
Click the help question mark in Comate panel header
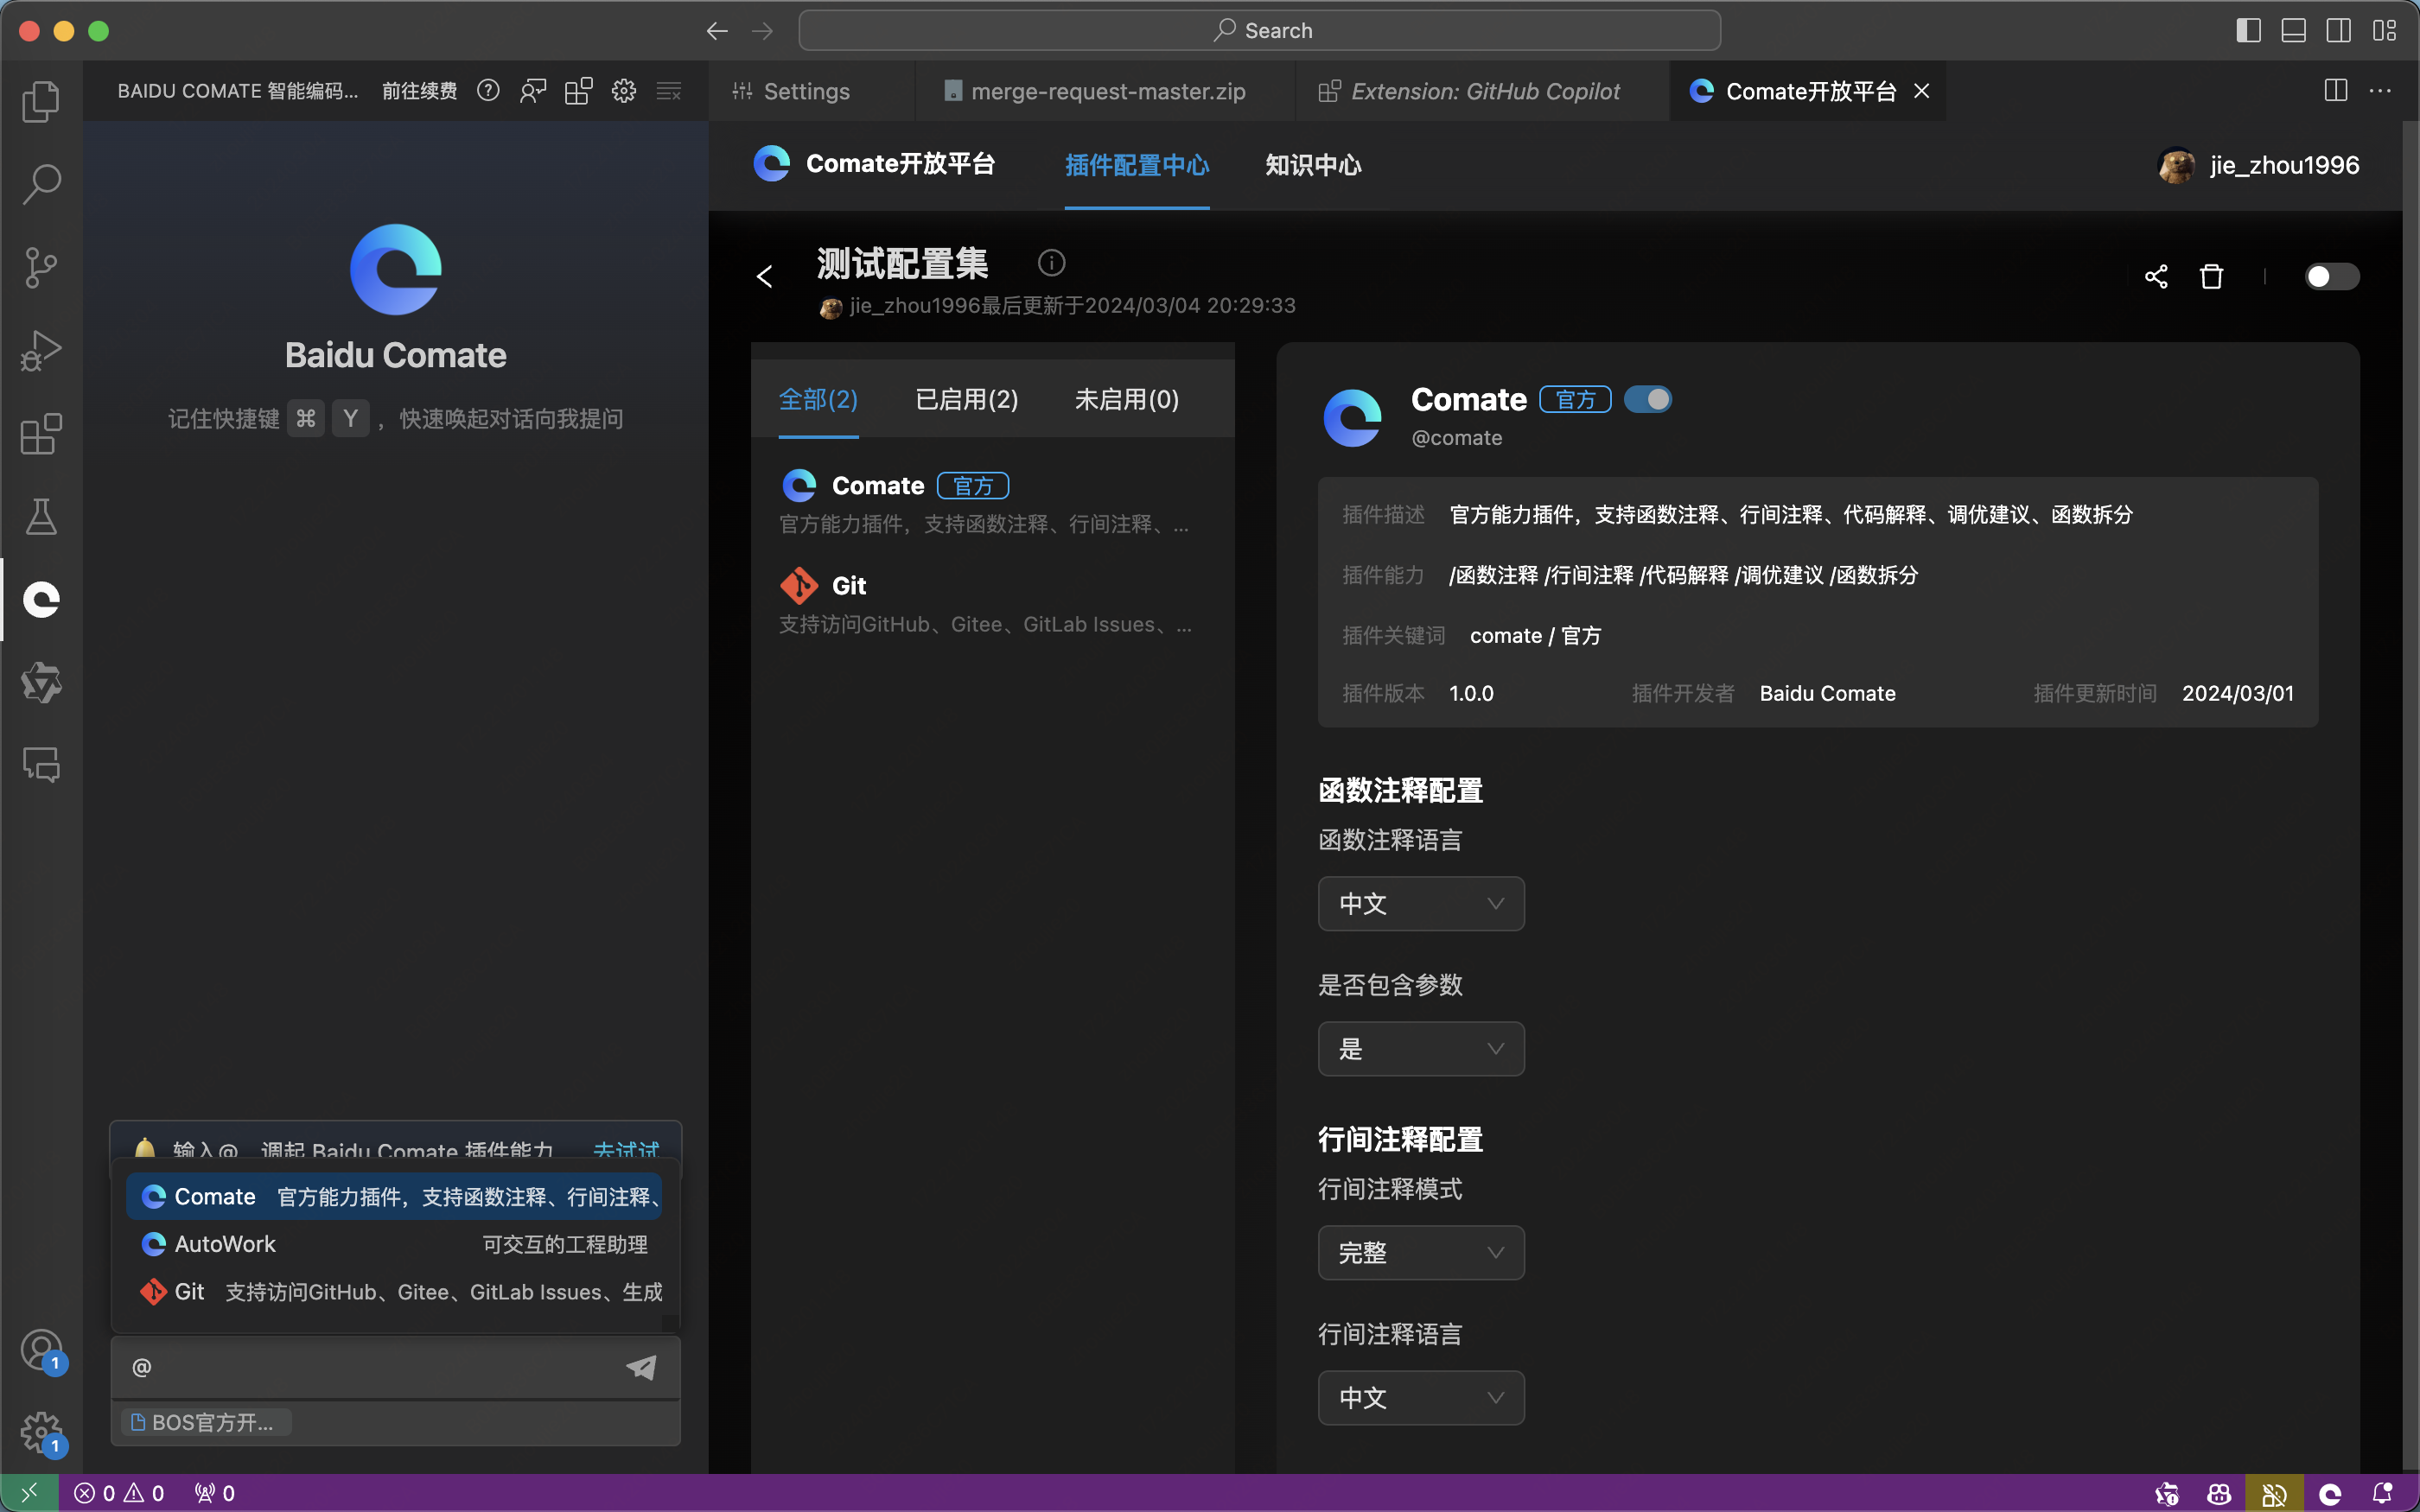pos(488,91)
